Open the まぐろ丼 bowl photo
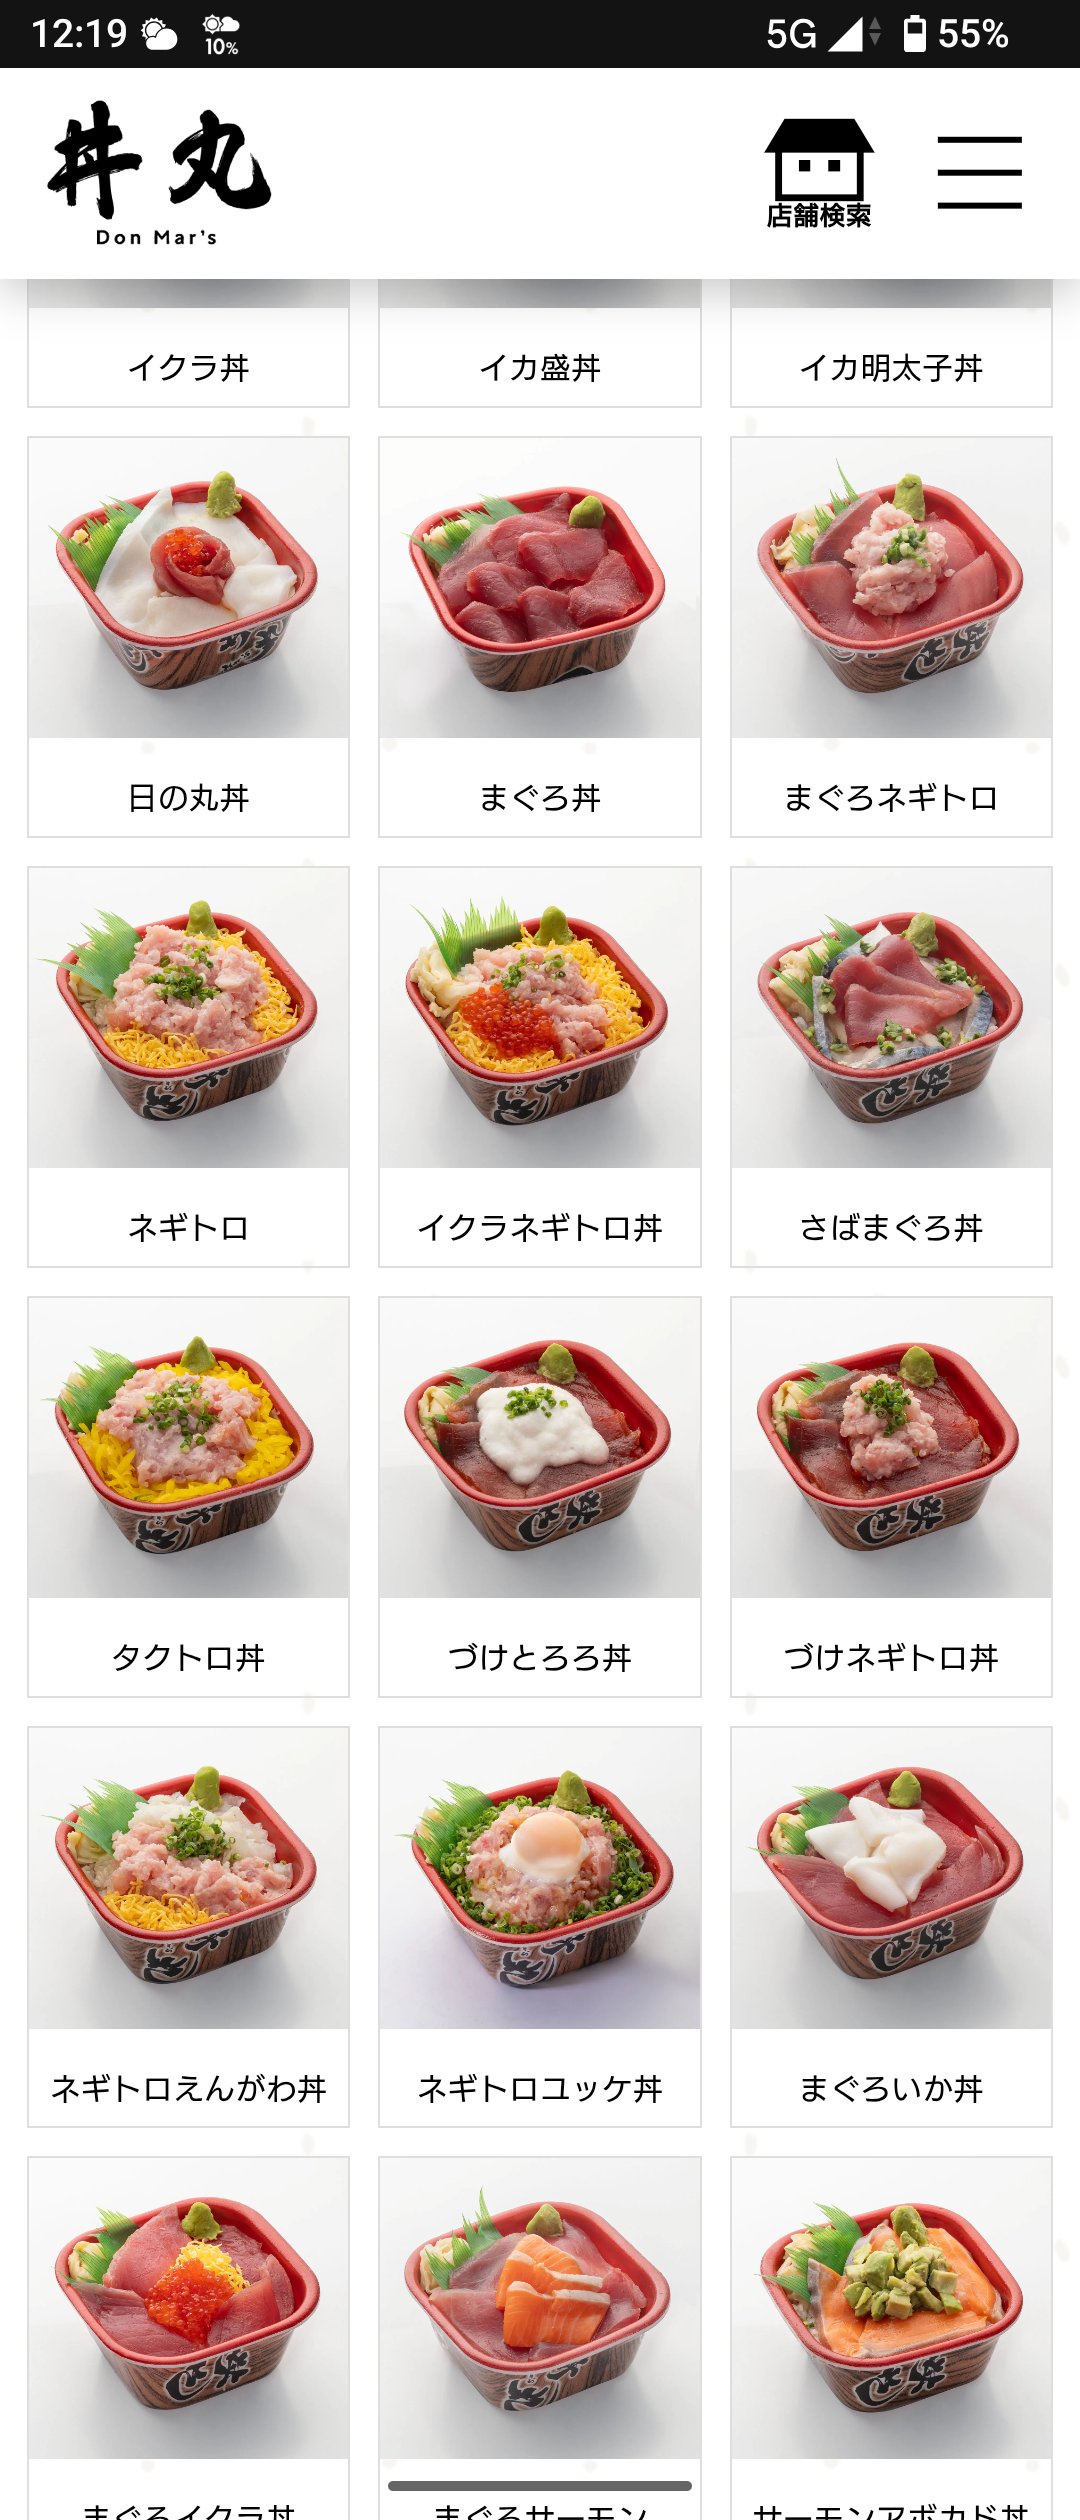Image resolution: width=1080 pixels, height=2520 pixels. (x=540, y=588)
